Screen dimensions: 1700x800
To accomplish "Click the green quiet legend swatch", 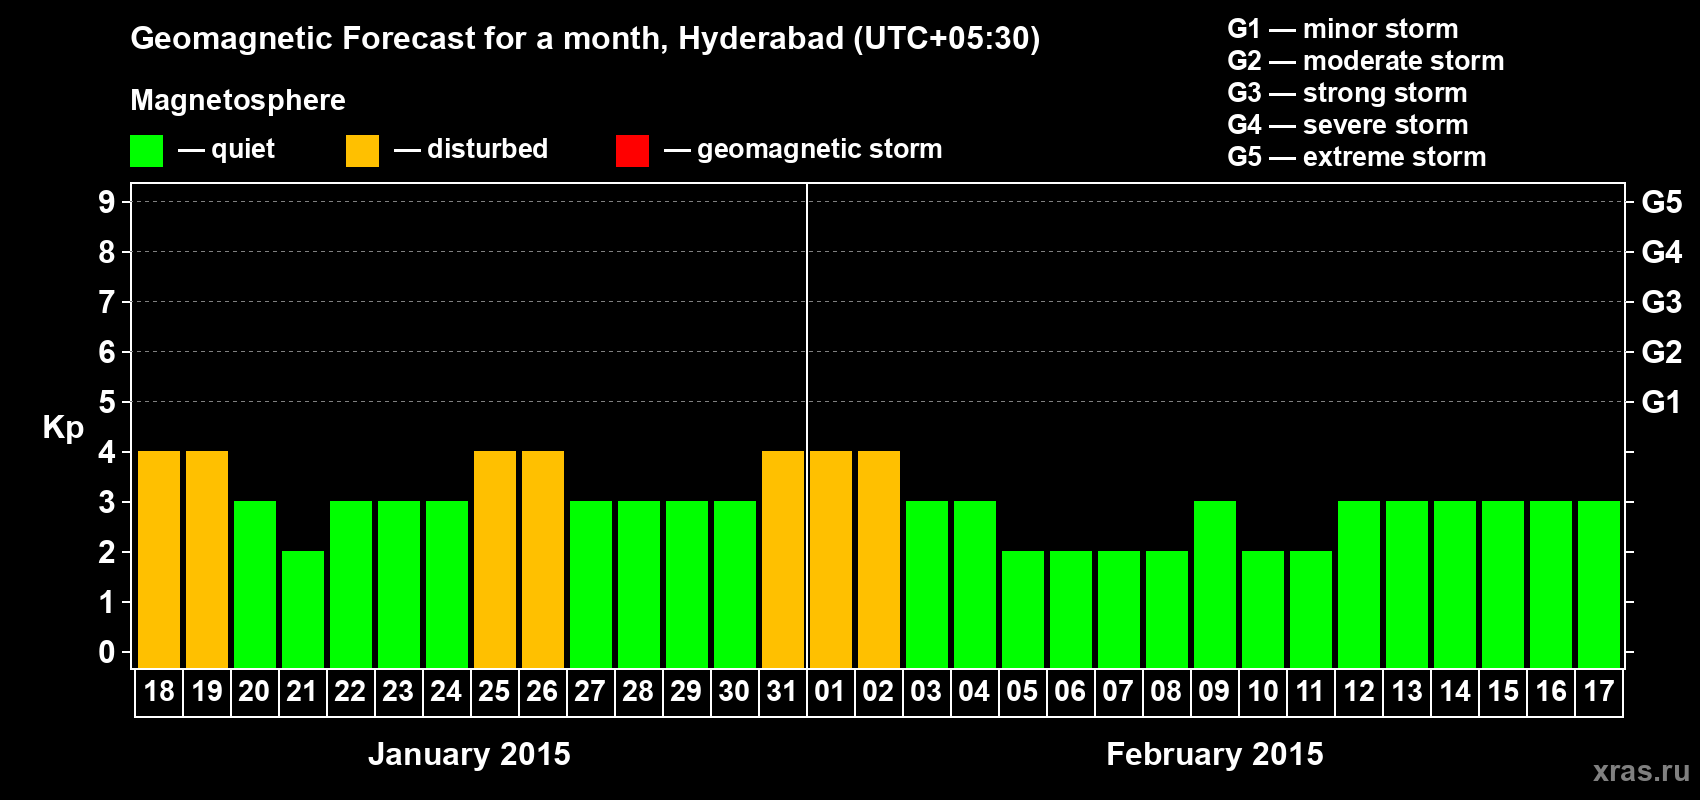I will pyautogui.click(x=146, y=151).
